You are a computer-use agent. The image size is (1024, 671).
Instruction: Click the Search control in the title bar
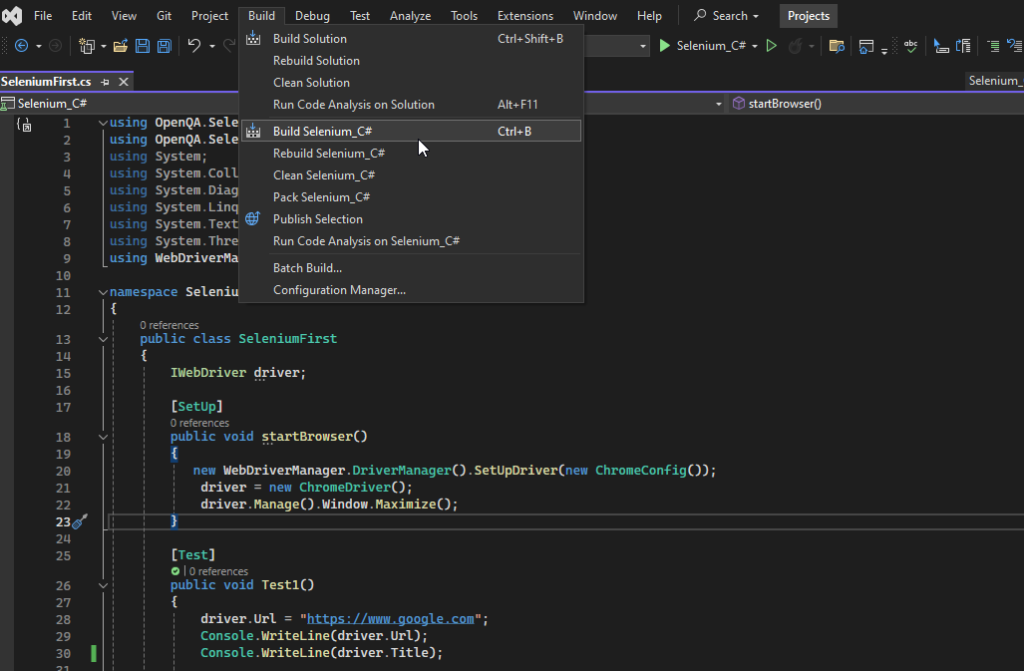[x=726, y=15]
